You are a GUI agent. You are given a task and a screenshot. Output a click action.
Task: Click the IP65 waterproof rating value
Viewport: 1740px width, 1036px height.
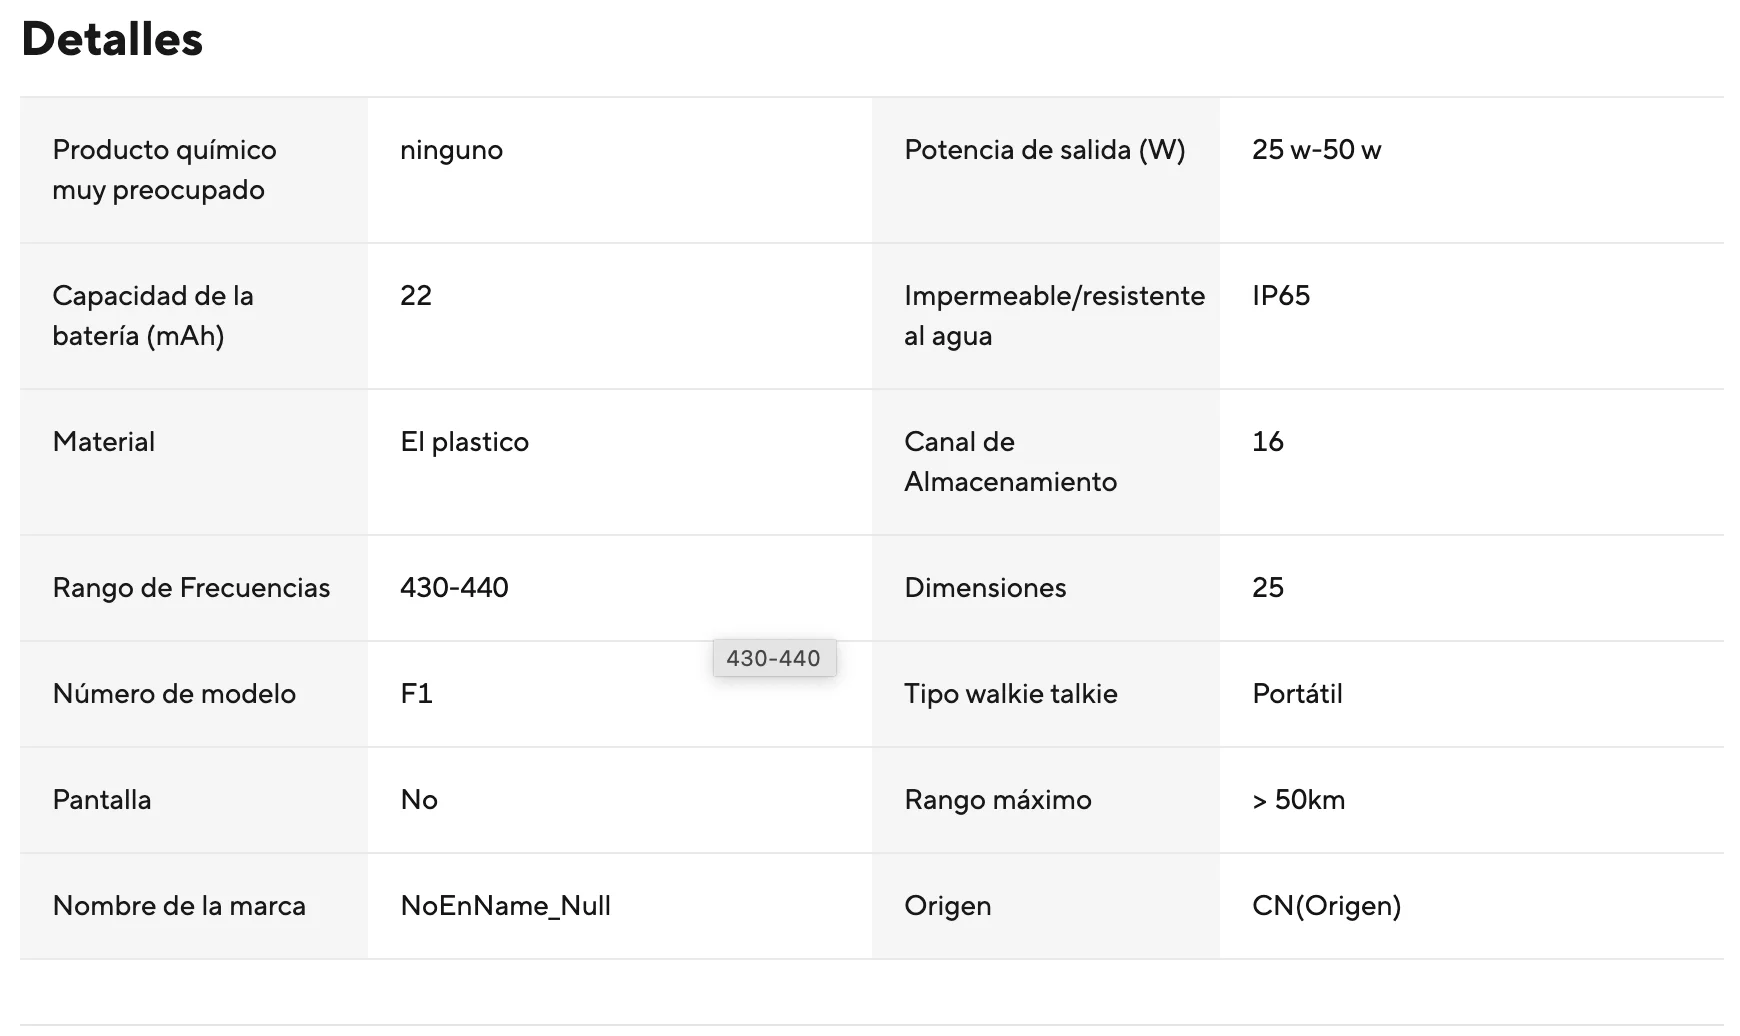(1280, 296)
